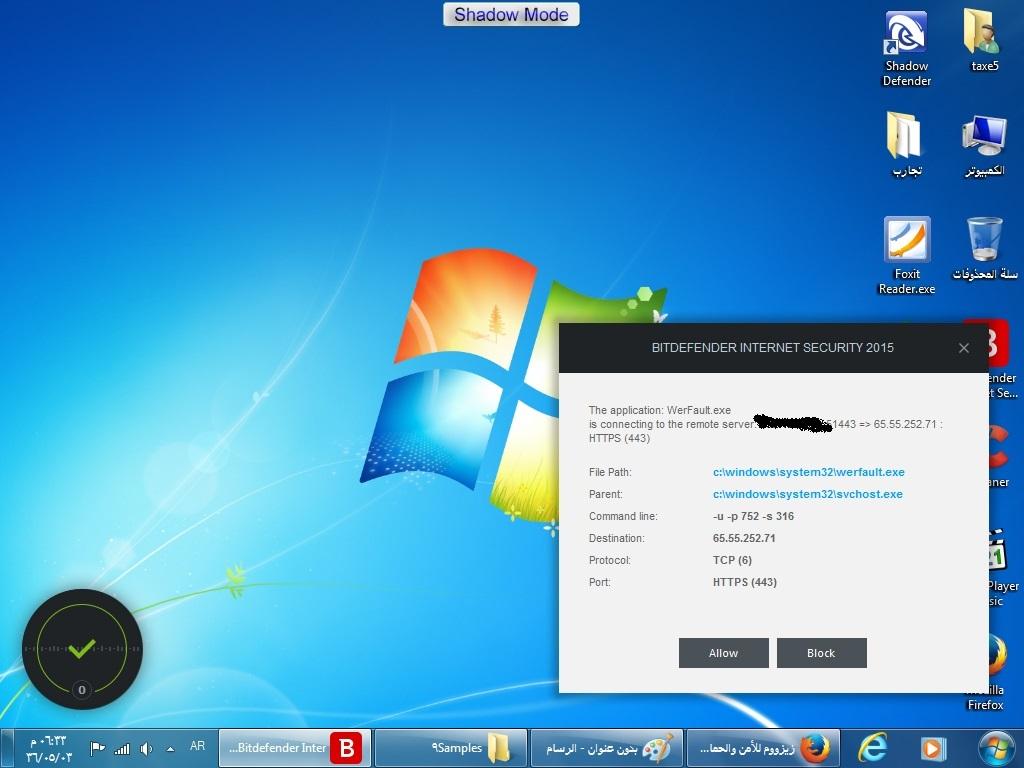
Task: Click the Bitdefender security widget checkmark
Action: [82, 648]
